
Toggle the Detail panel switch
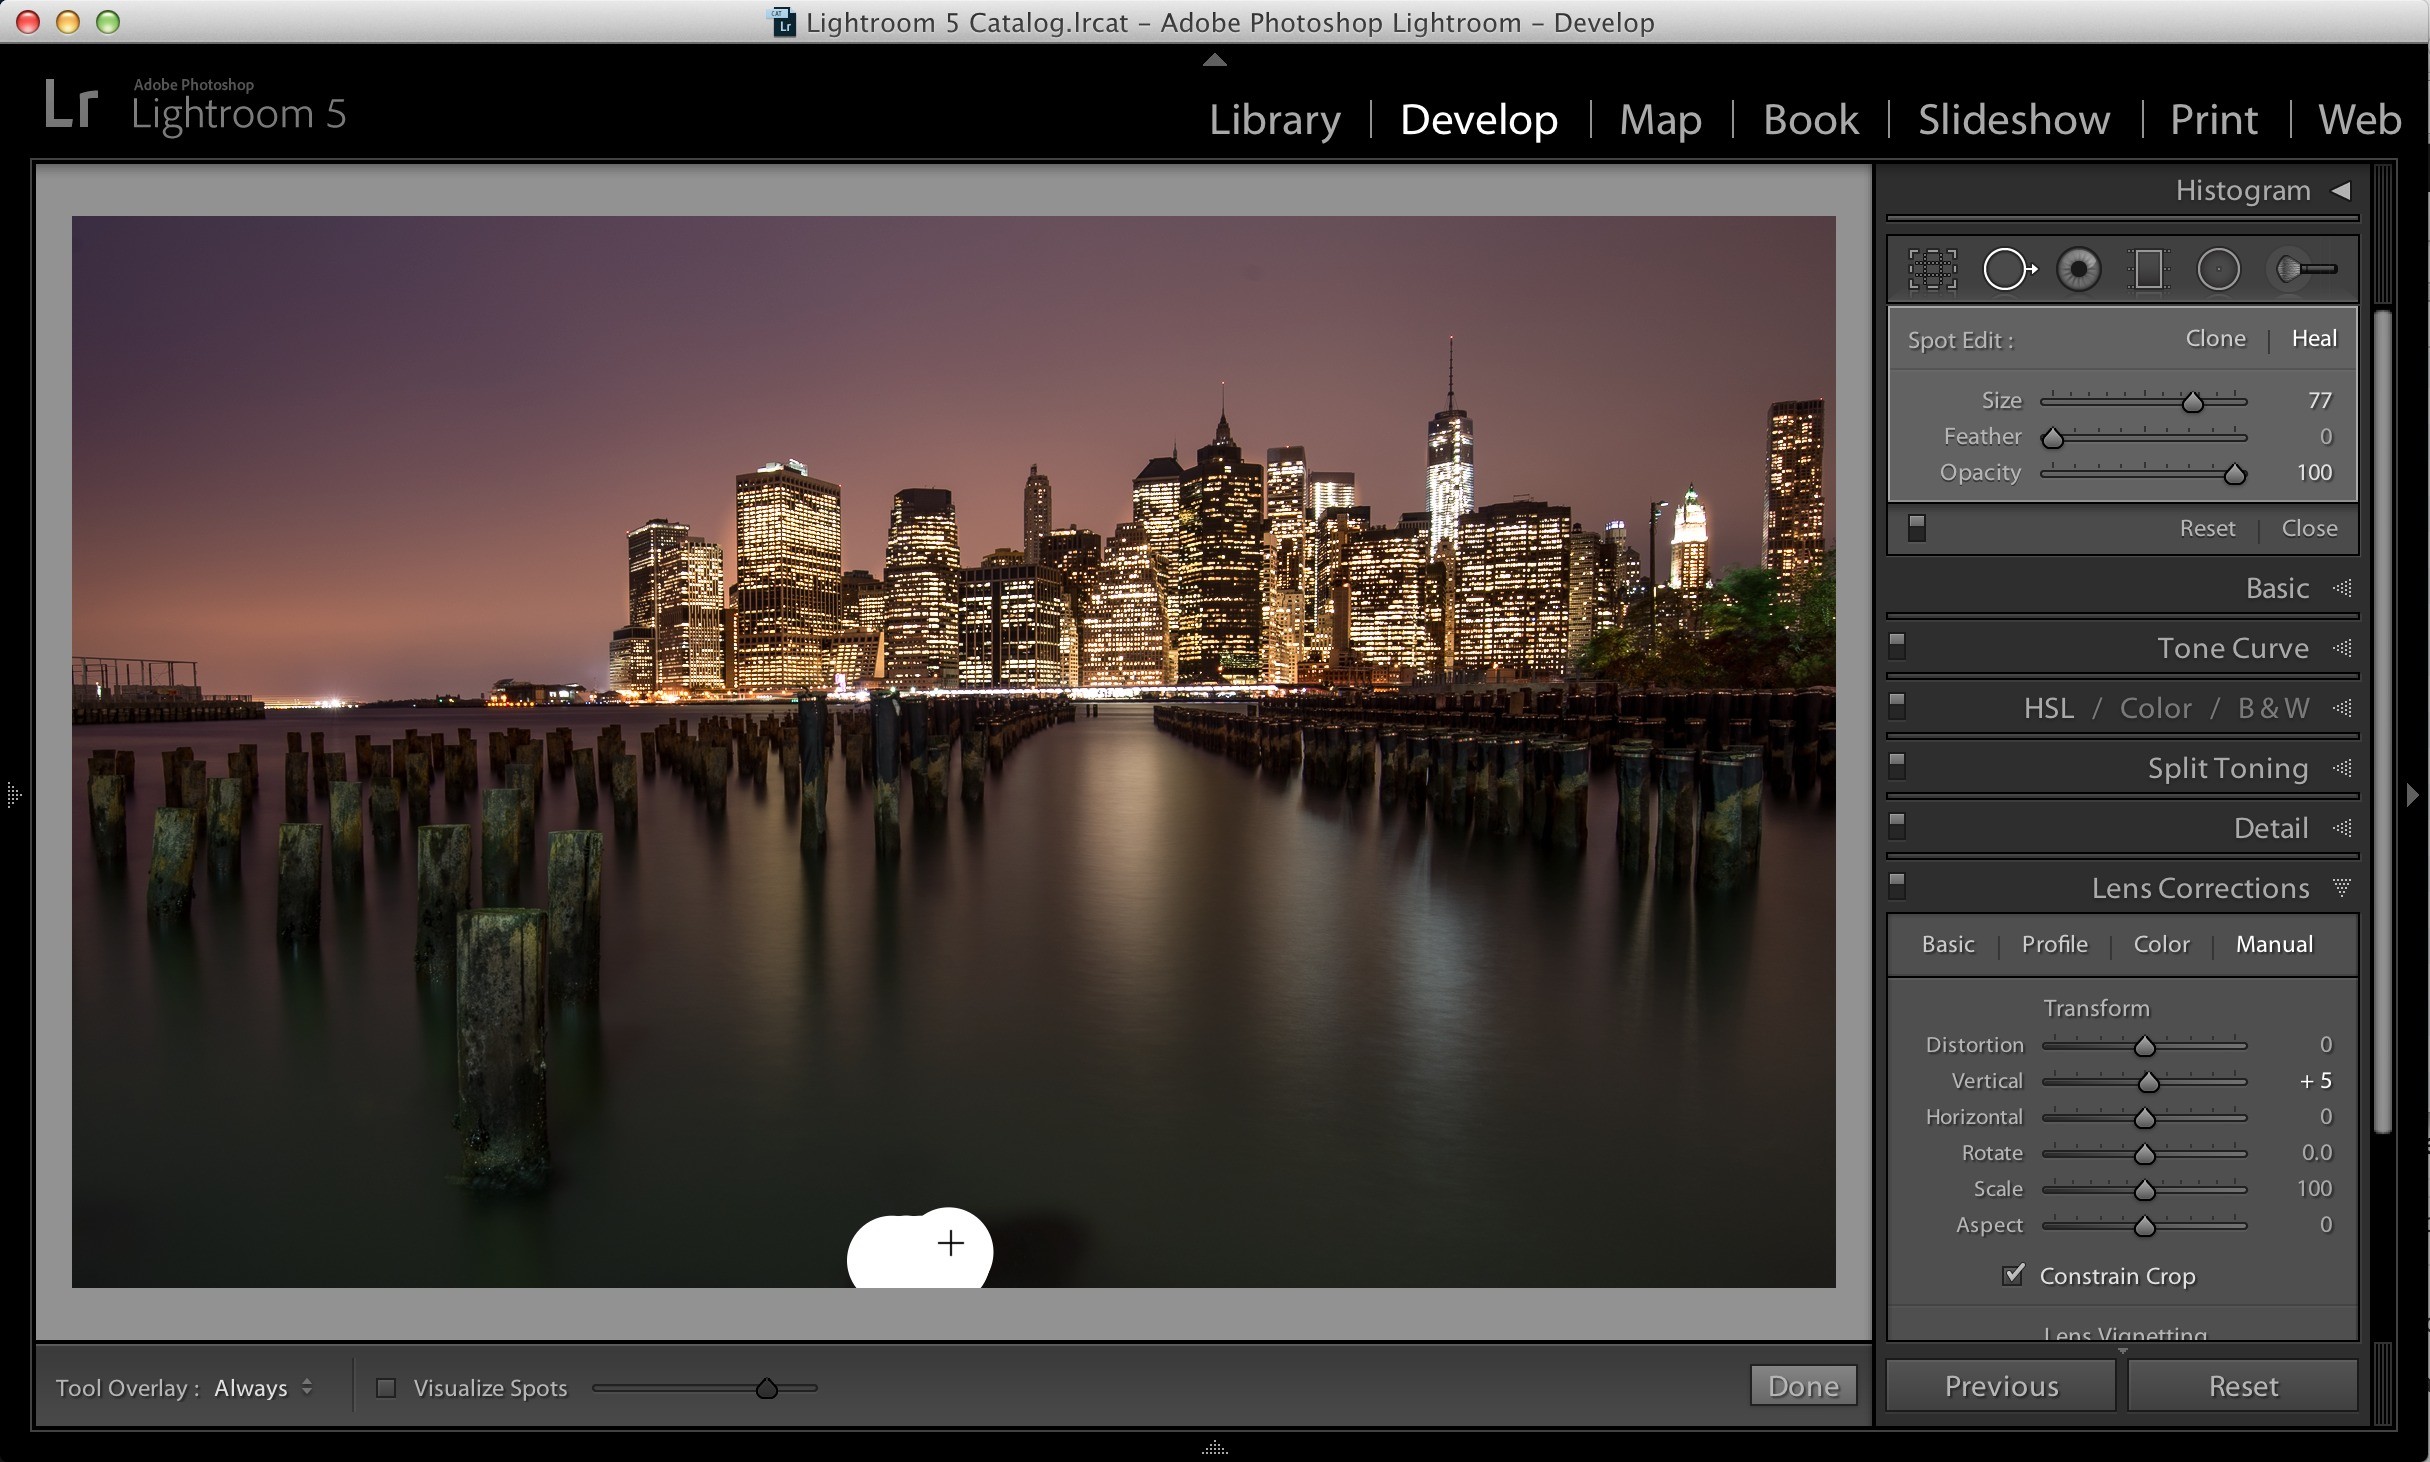(1897, 827)
